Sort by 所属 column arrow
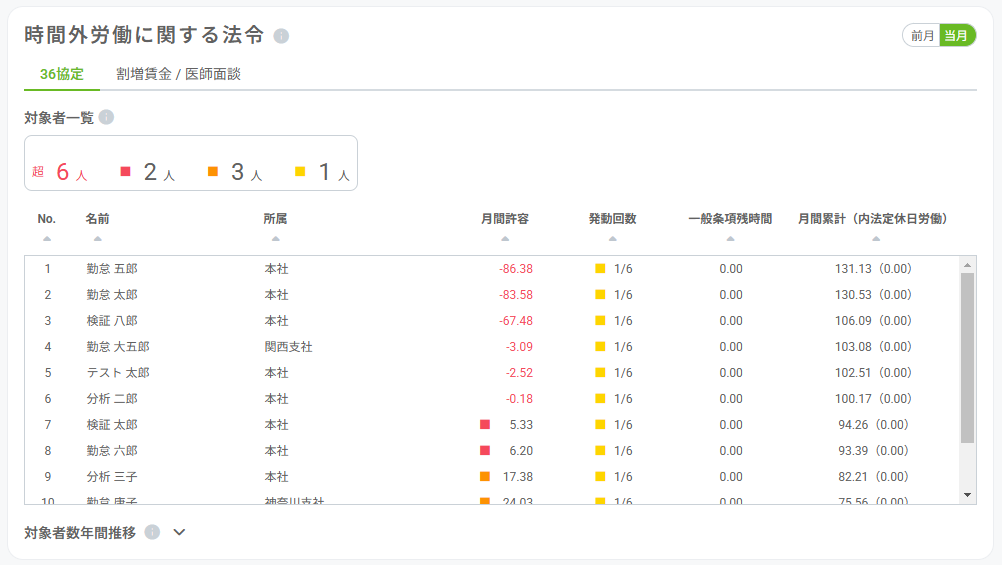This screenshot has height=565, width=1002. pyautogui.click(x=275, y=239)
